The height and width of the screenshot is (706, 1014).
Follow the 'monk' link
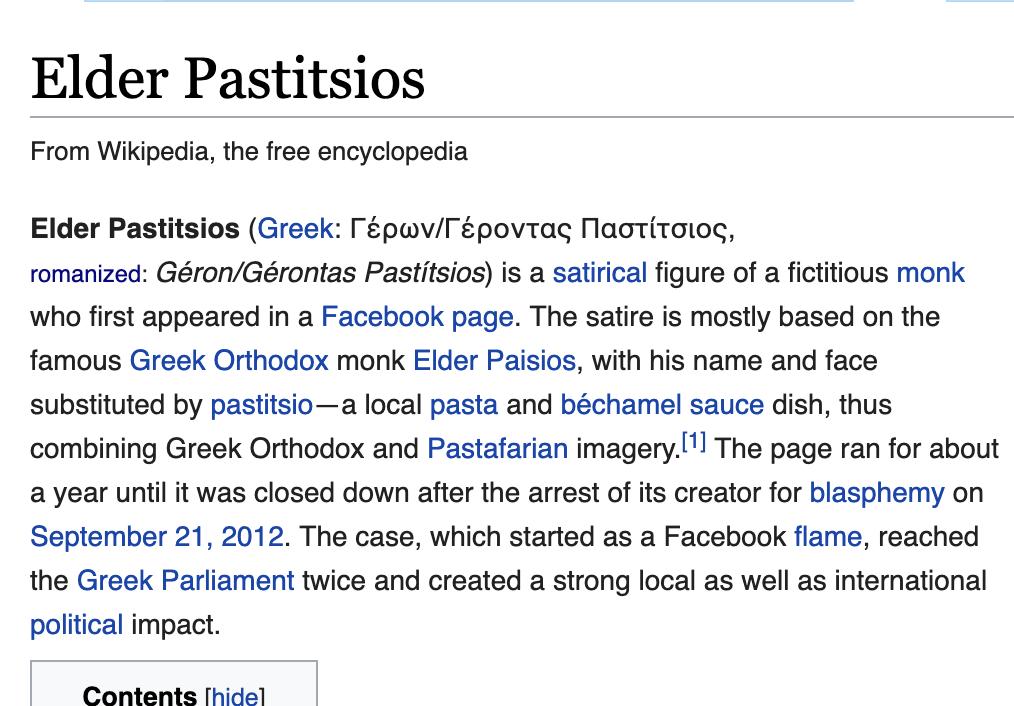pyautogui.click(x=930, y=273)
